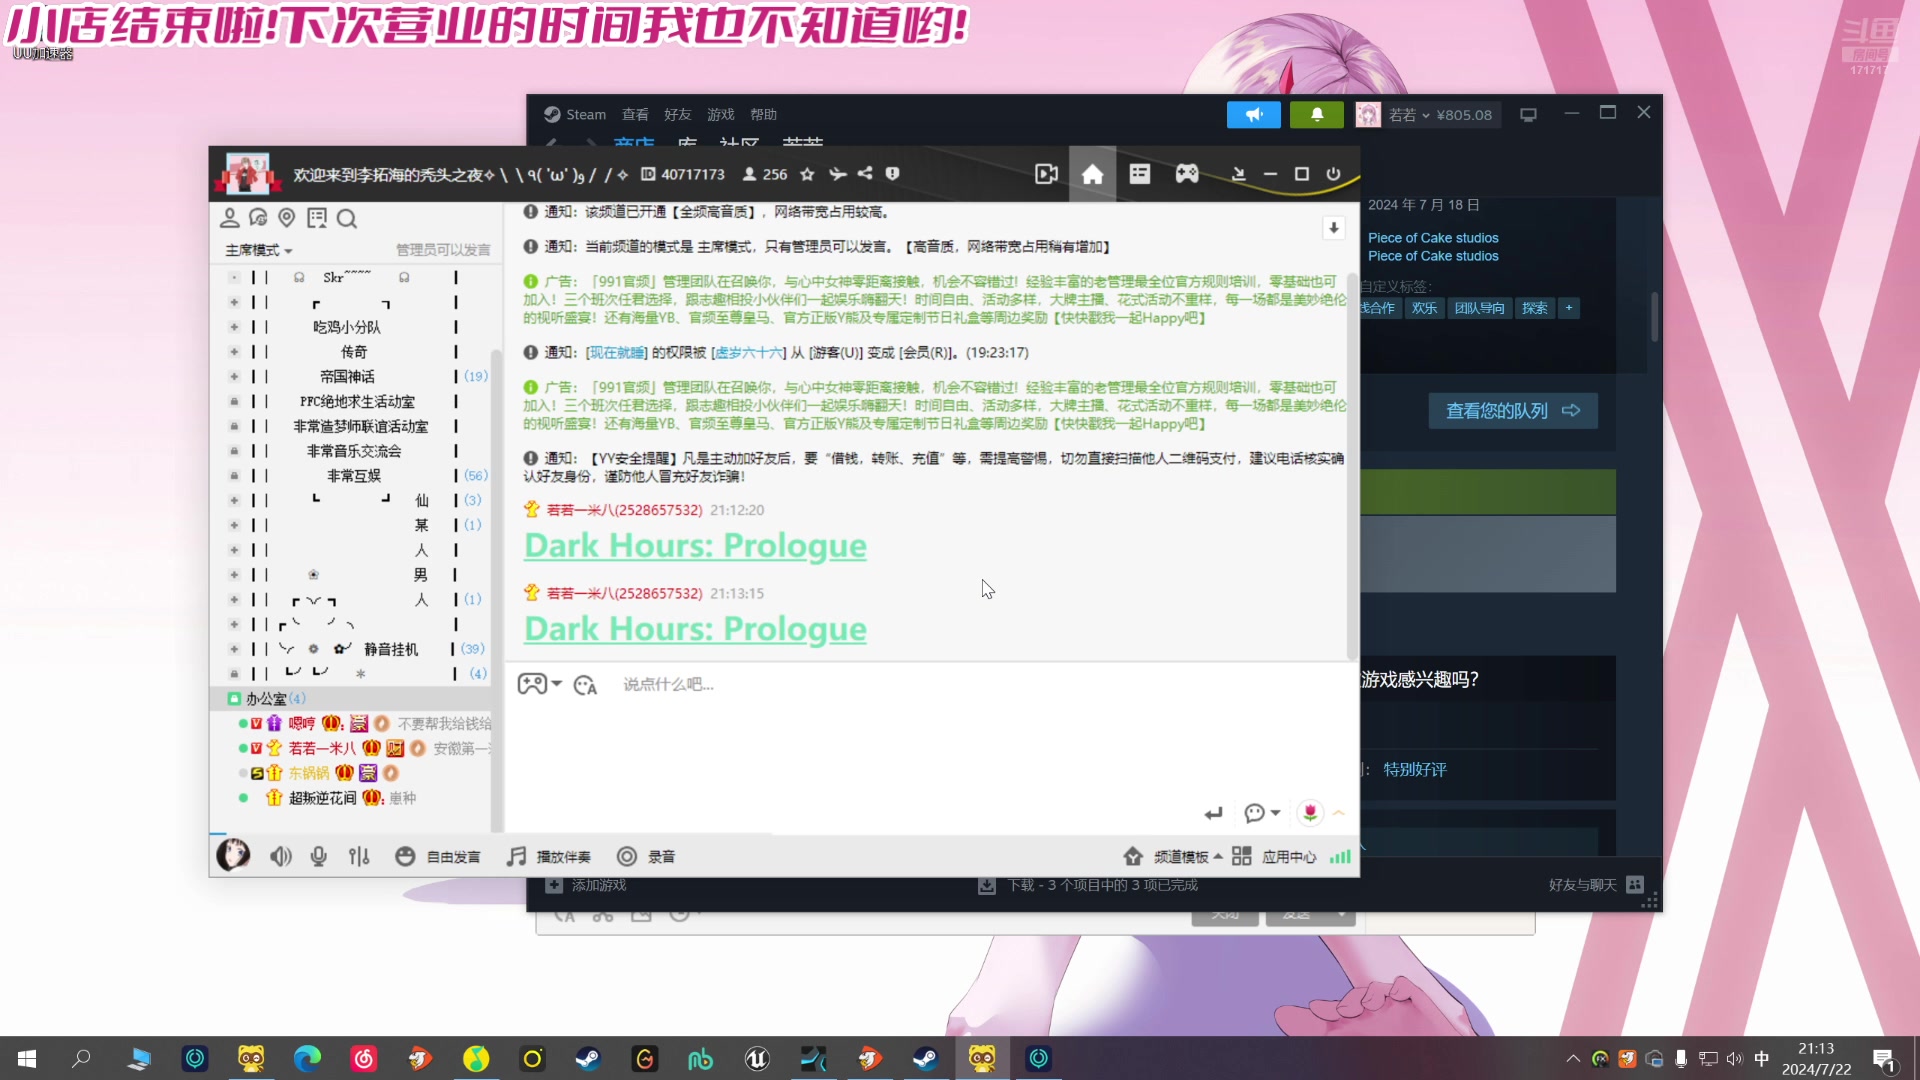The image size is (1920, 1080).
Task: Click 查看您的队列 button in Steam
Action: pyautogui.click(x=1512, y=411)
